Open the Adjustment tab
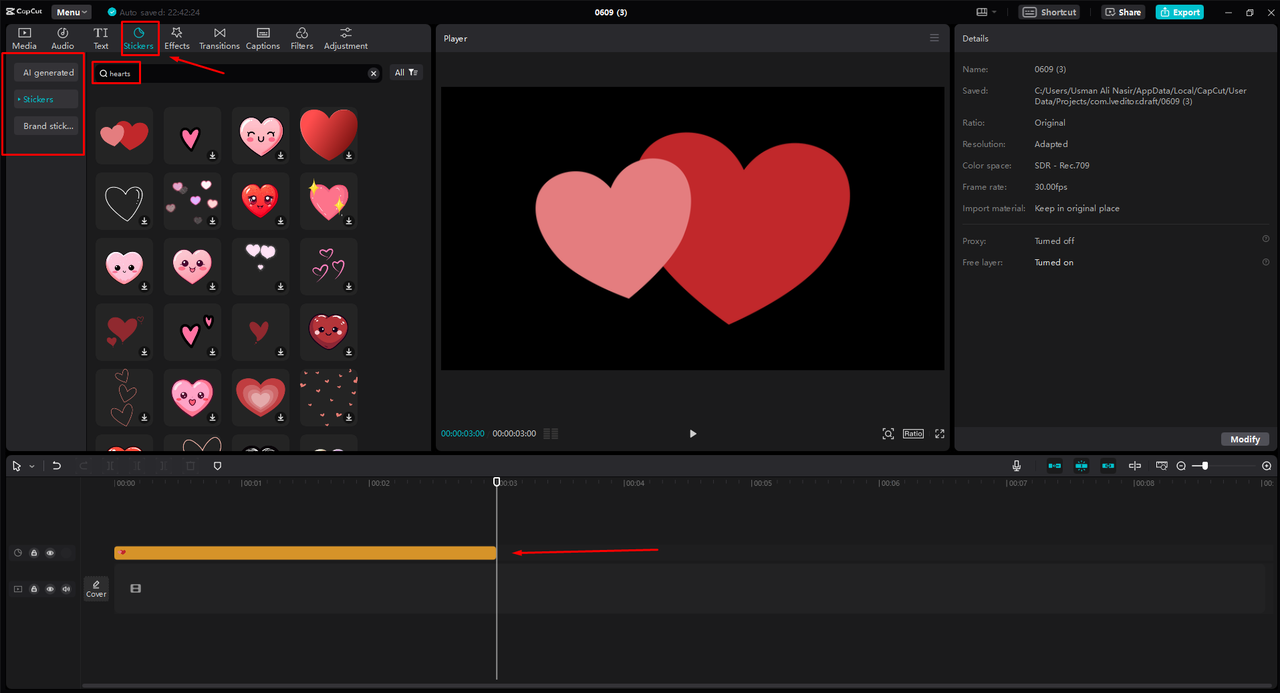Screen dimensions: 1280x693 coord(346,39)
